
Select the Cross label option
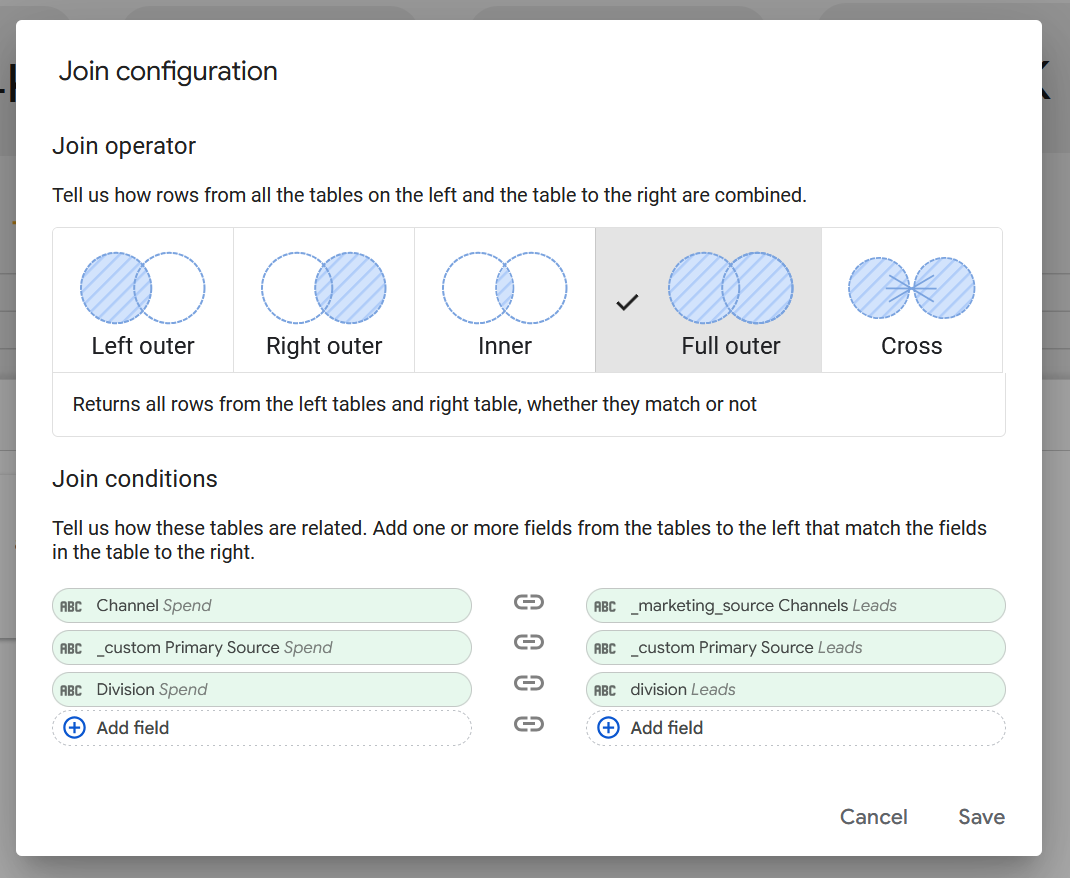(x=911, y=346)
